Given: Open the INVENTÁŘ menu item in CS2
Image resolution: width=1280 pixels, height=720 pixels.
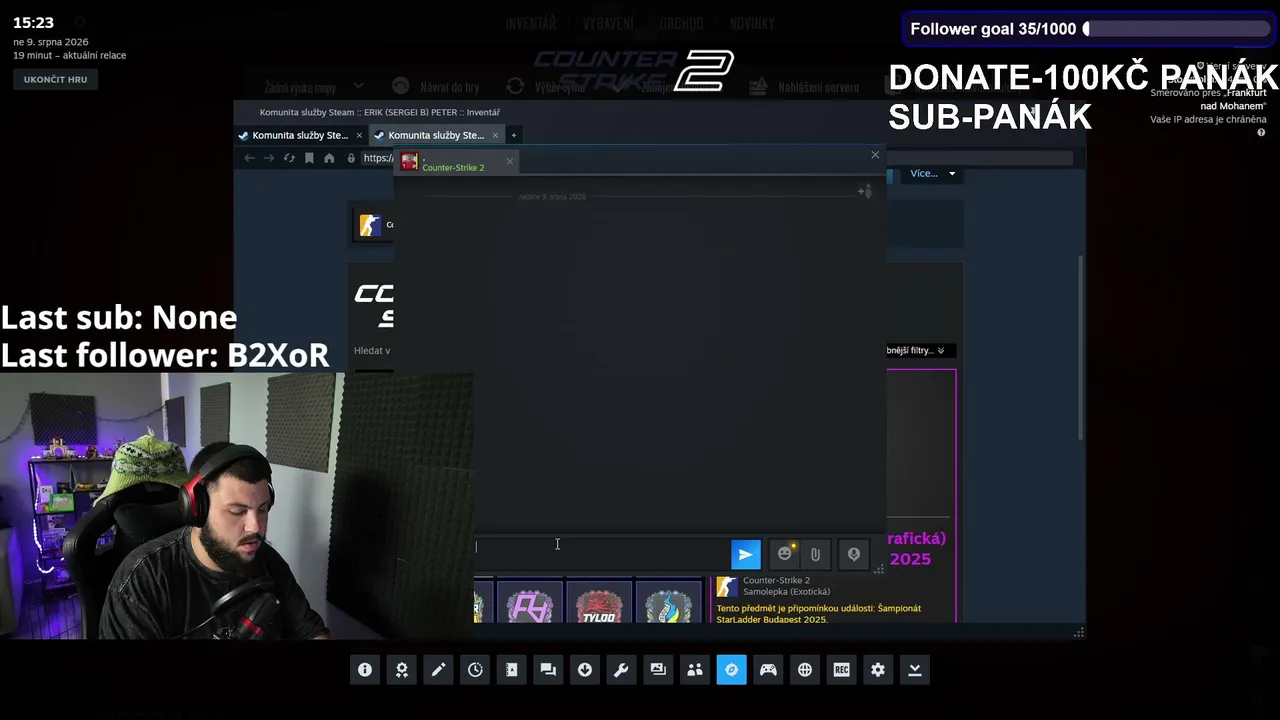Looking at the screenshot, I should [x=530, y=24].
